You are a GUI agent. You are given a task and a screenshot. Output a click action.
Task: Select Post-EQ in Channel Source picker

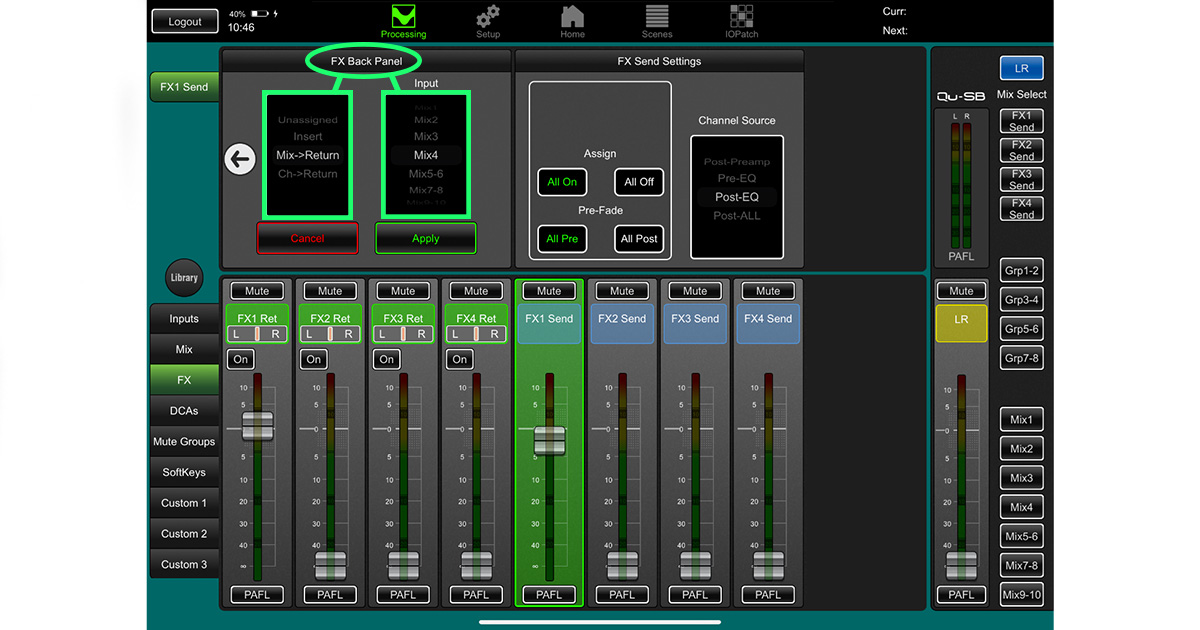[x=737, y=197]
